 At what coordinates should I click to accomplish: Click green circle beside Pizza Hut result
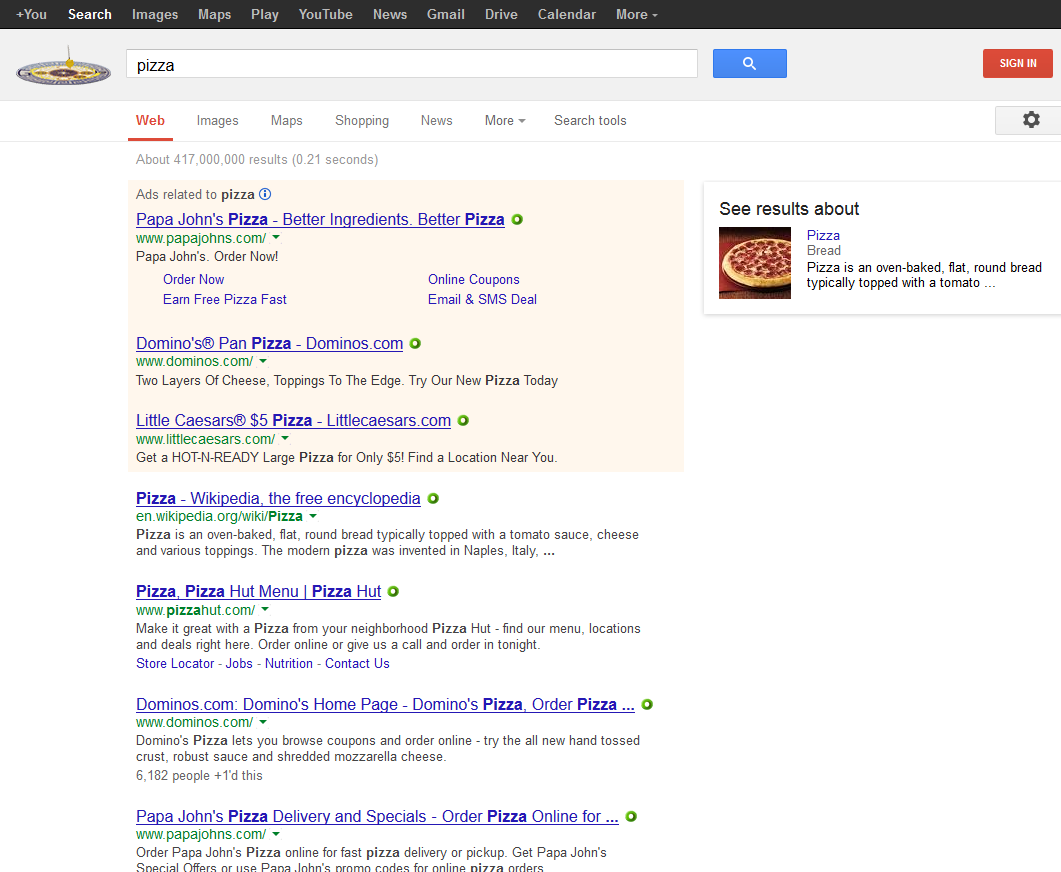click(393, 592)
